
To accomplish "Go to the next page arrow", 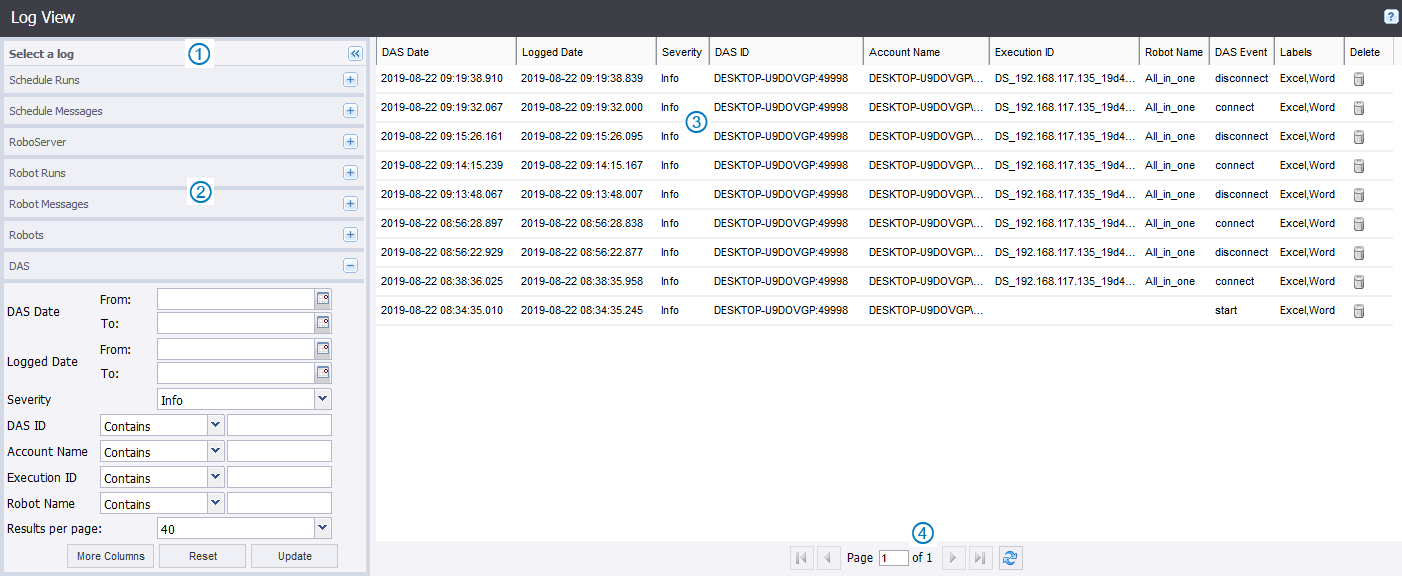I will [954, 558].
